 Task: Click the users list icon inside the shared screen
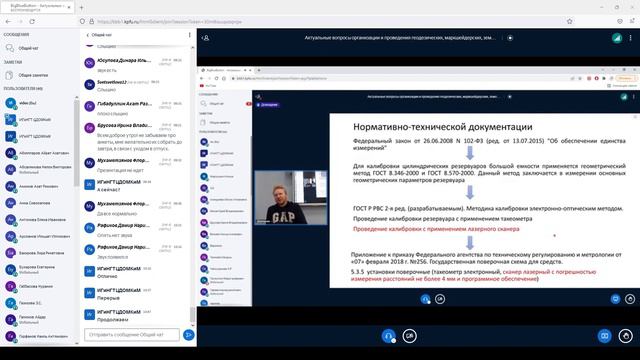pyautogui.click(x=258, y=97)
